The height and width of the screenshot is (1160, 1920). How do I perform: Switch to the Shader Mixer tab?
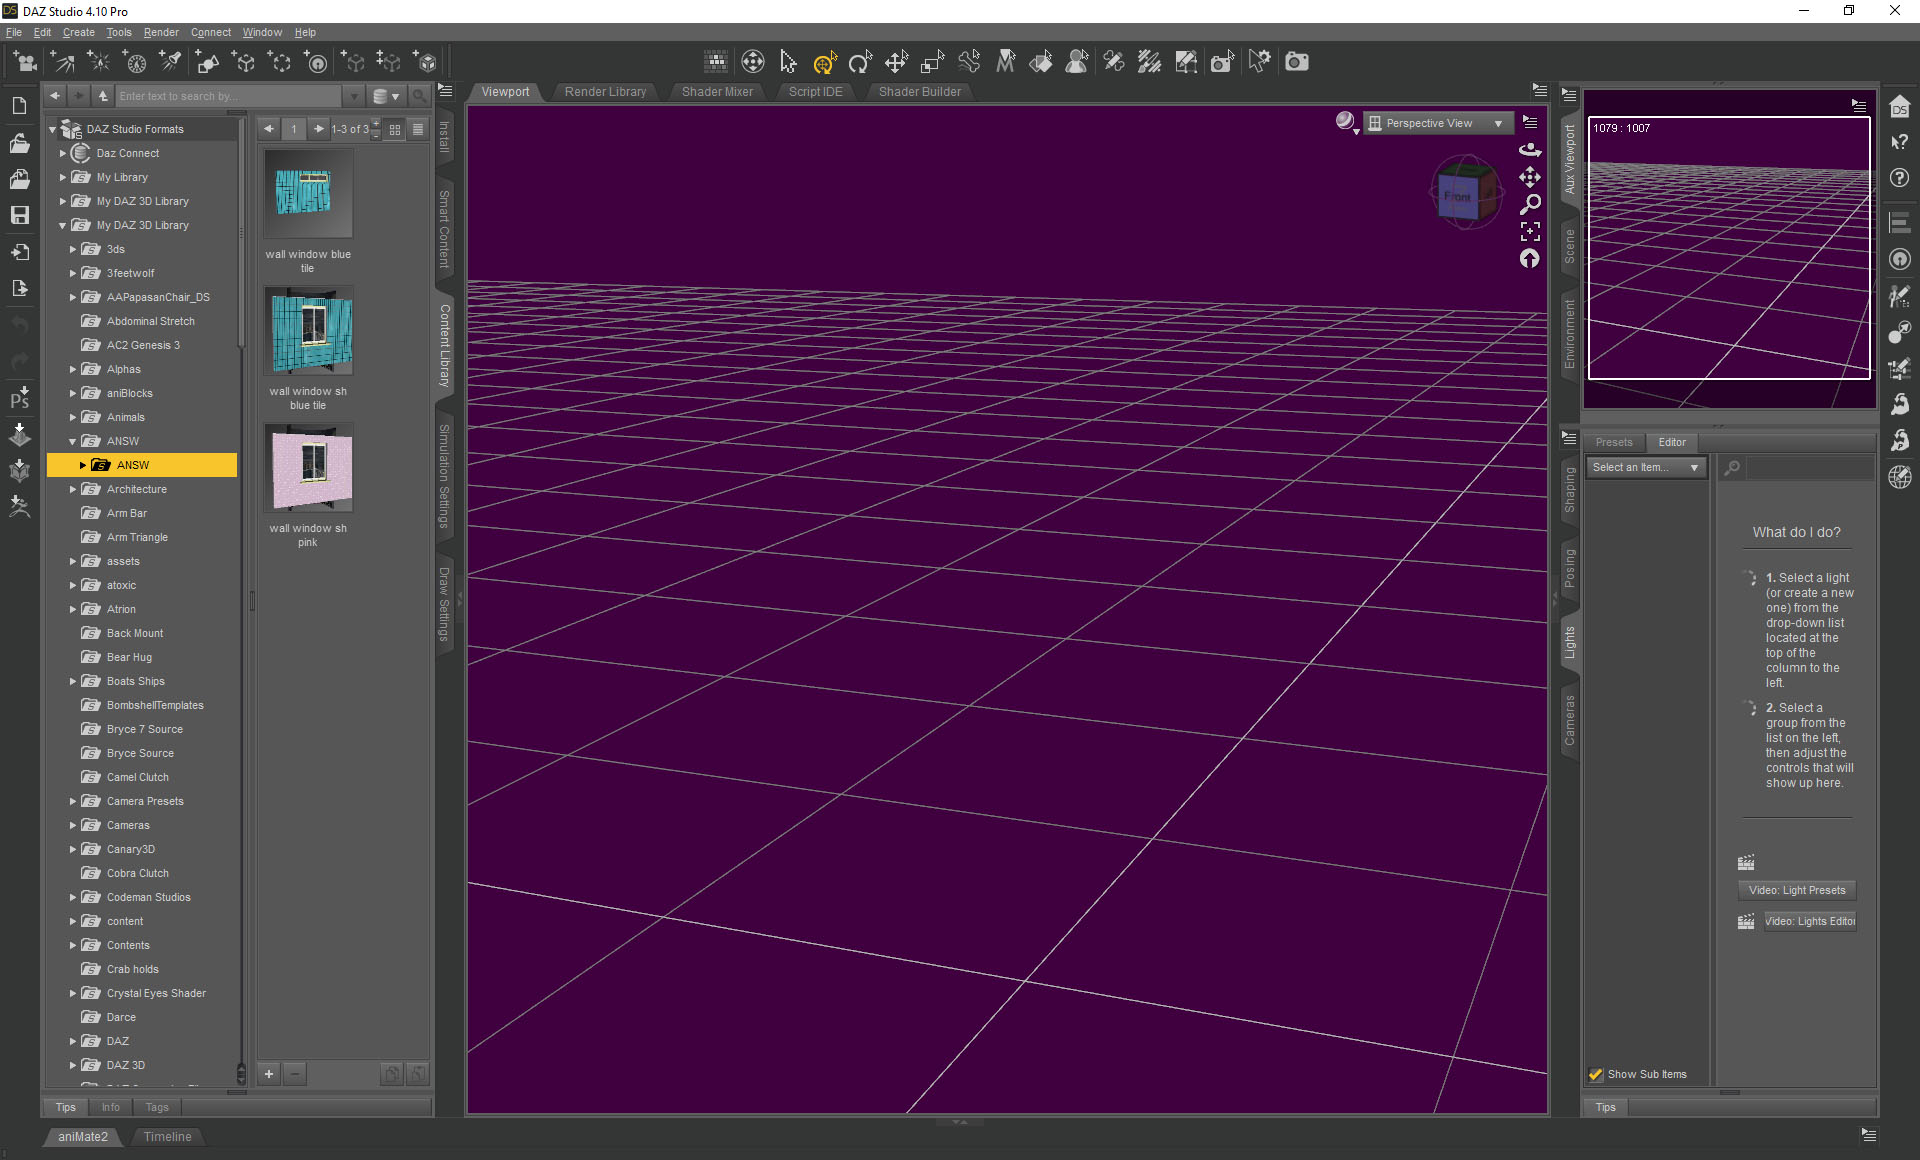pyautogui.click(x=717, y=91)
